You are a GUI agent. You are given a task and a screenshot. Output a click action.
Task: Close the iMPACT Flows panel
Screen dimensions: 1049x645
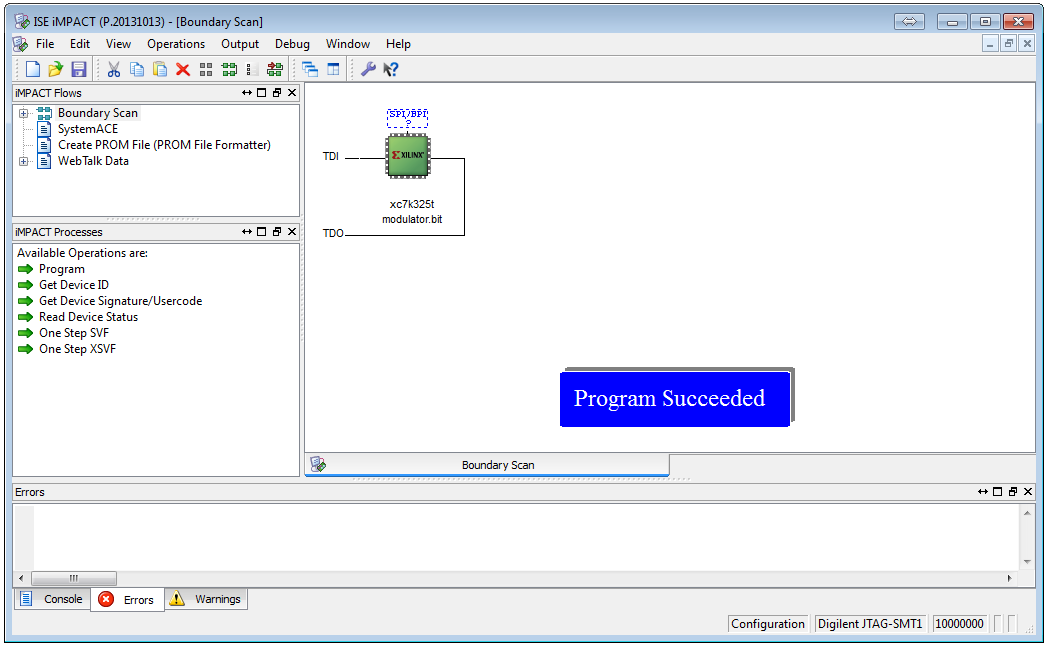coord(292,93)
